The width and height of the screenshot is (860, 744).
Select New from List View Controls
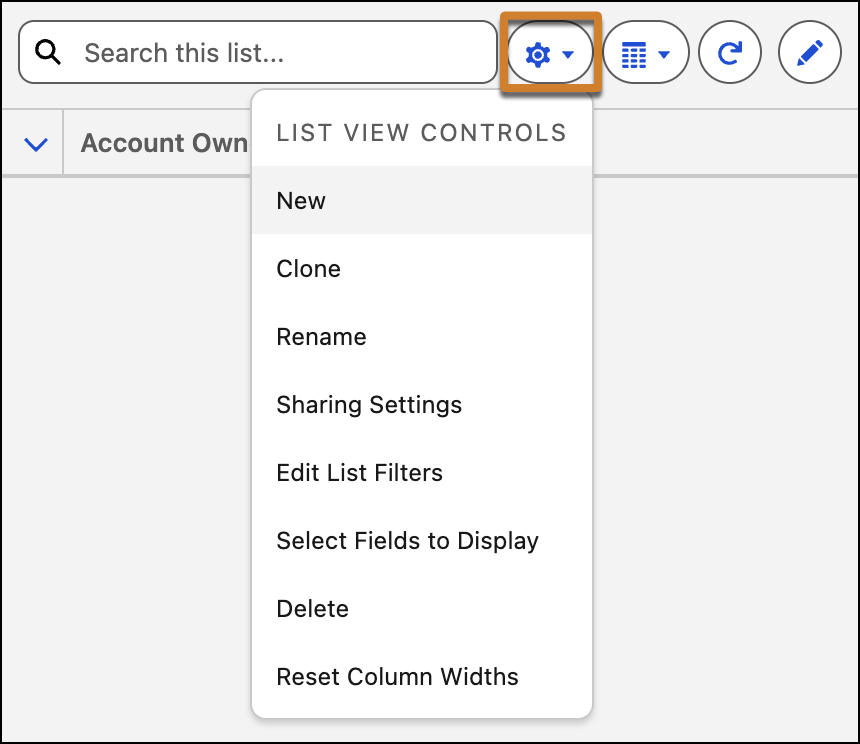tap(301, 201)
